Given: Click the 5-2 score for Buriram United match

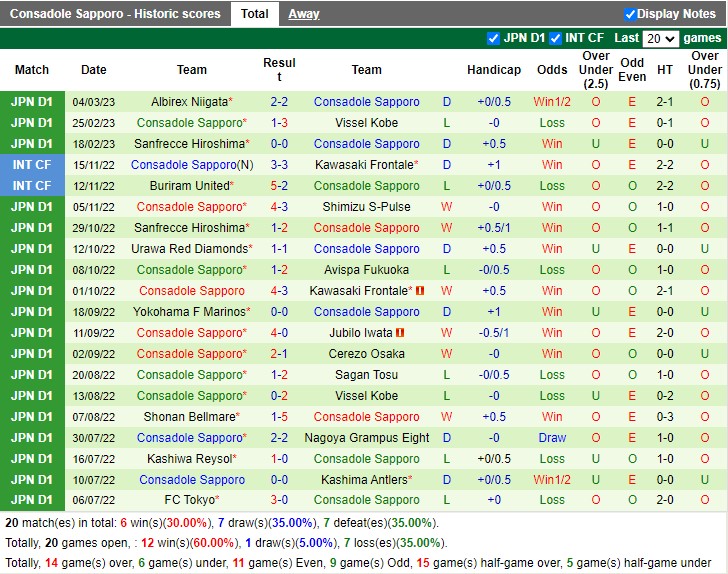Looking at the screenshot, I should coord(279,186).
